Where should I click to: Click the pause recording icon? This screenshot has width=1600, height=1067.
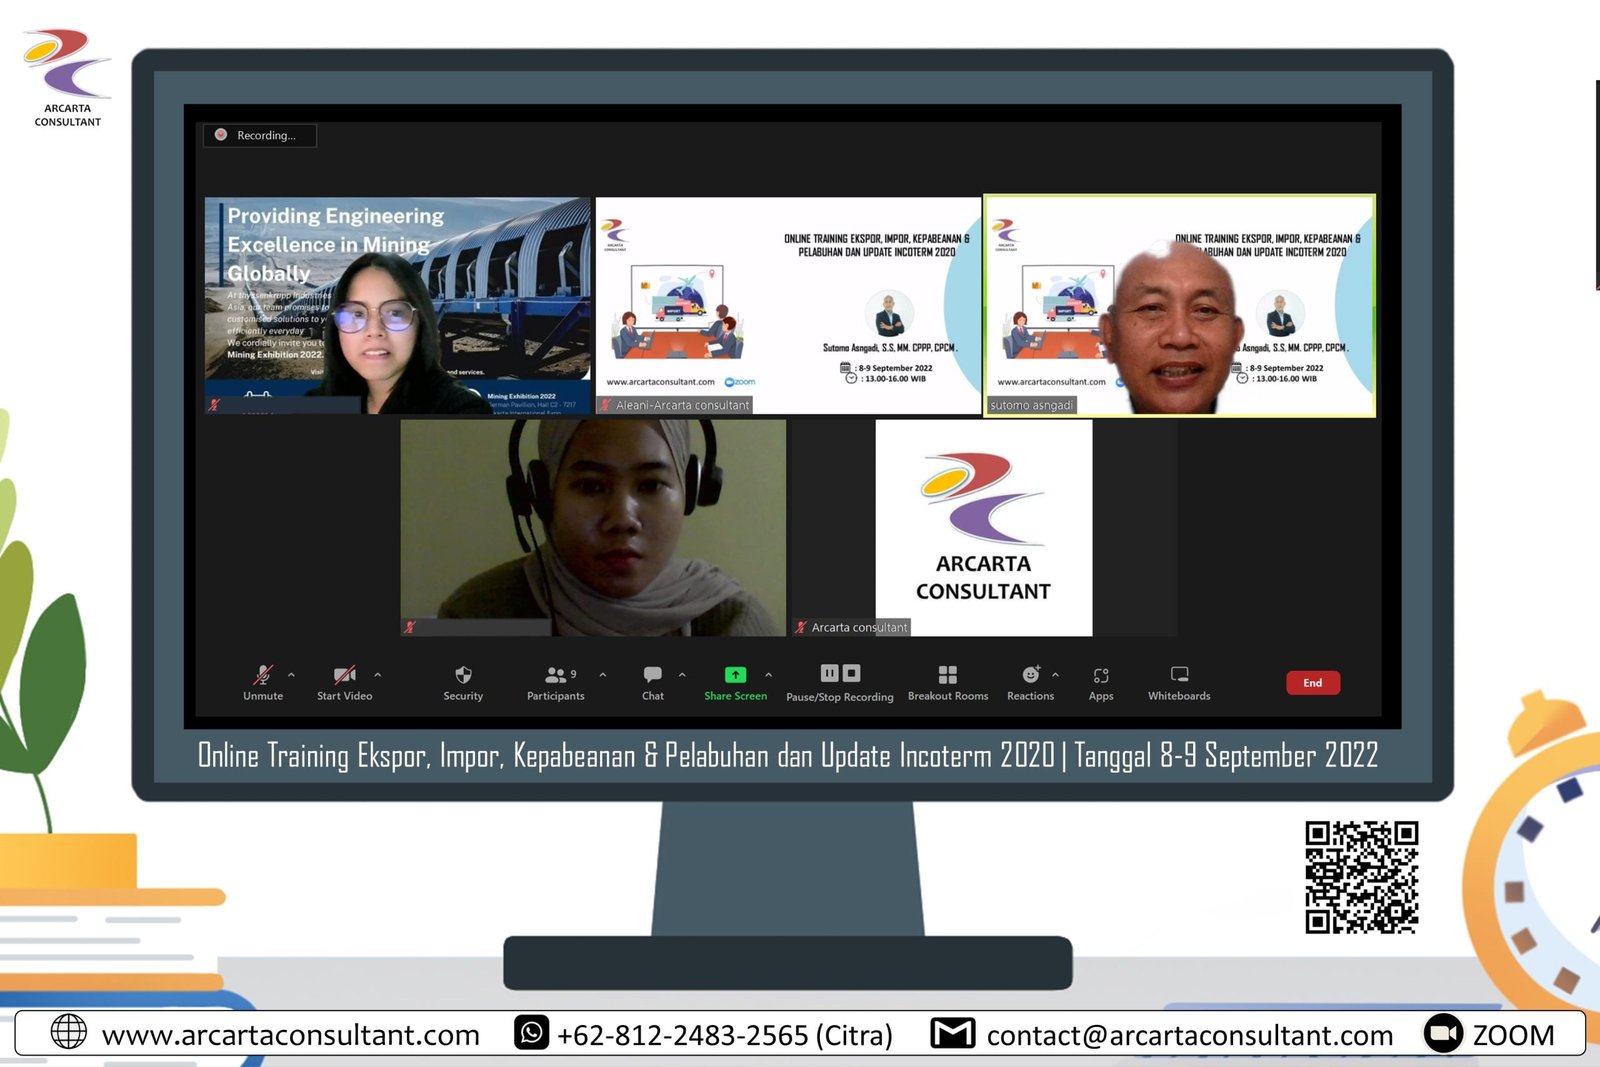829,673
